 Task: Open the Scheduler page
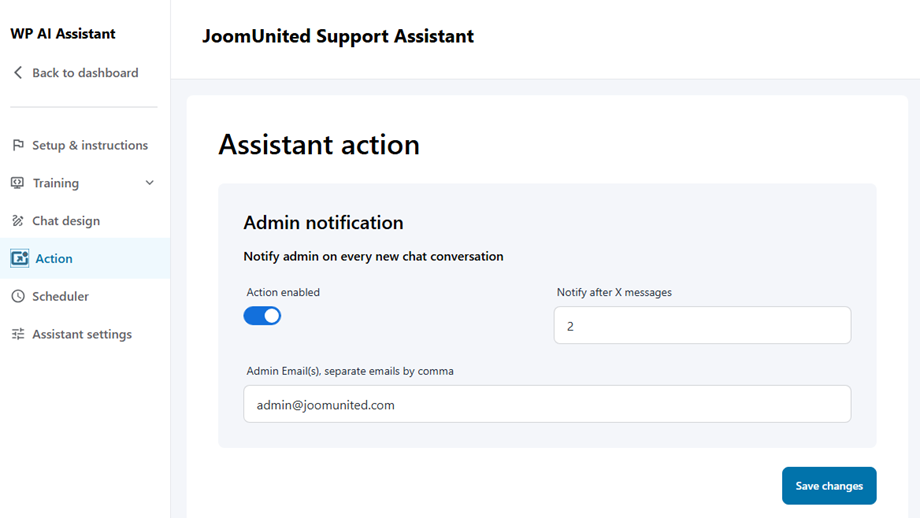point(60,296)
